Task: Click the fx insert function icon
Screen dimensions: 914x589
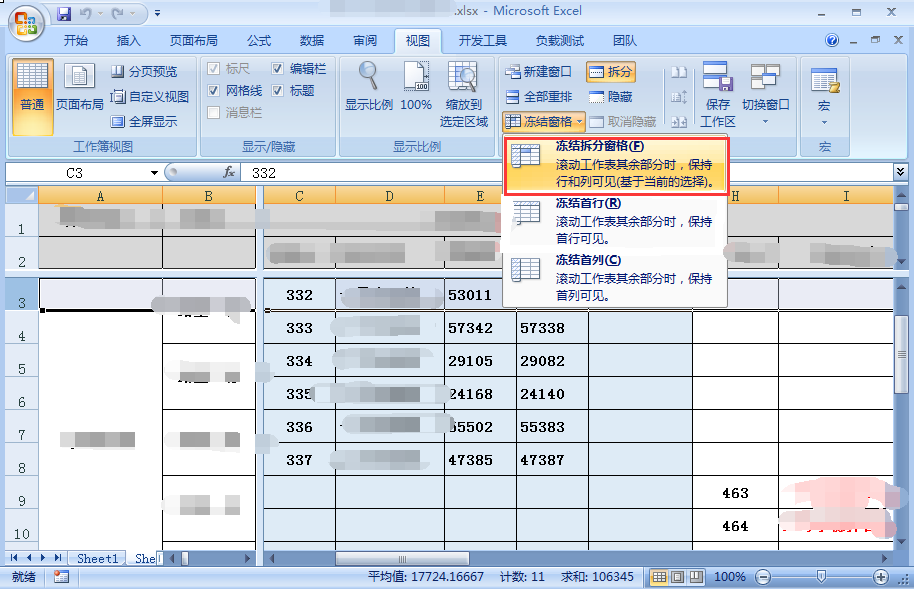Action: click(x=229, y=173)
